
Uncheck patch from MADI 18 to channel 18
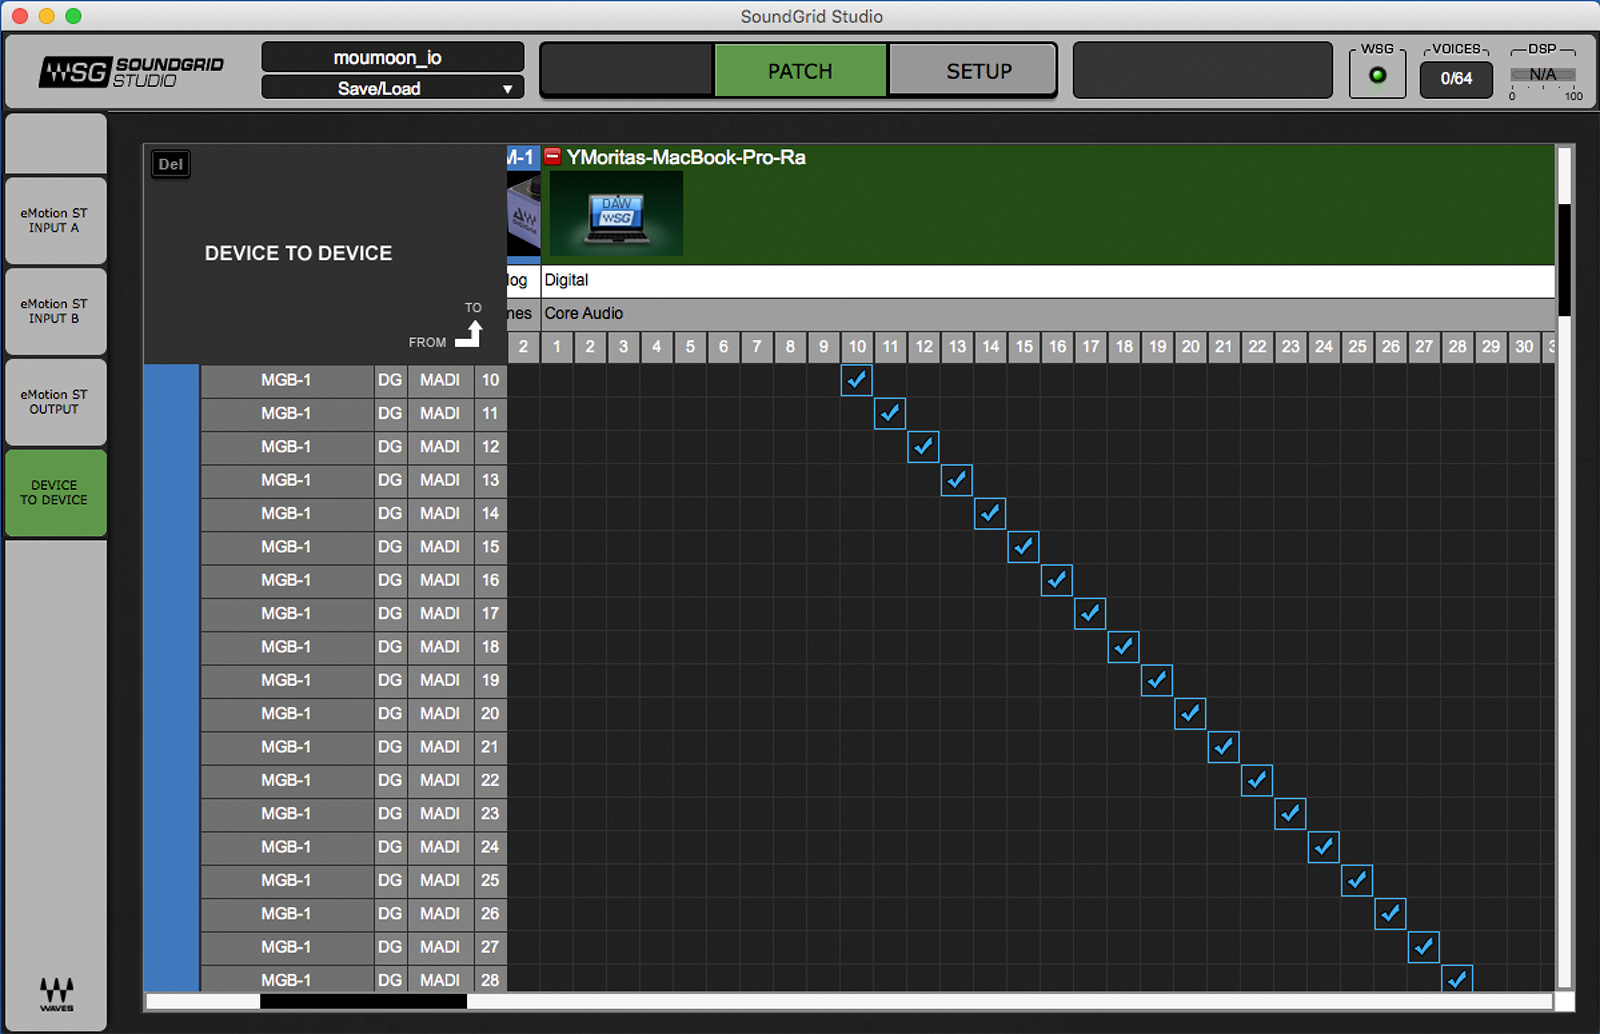tap(1123, 647)
